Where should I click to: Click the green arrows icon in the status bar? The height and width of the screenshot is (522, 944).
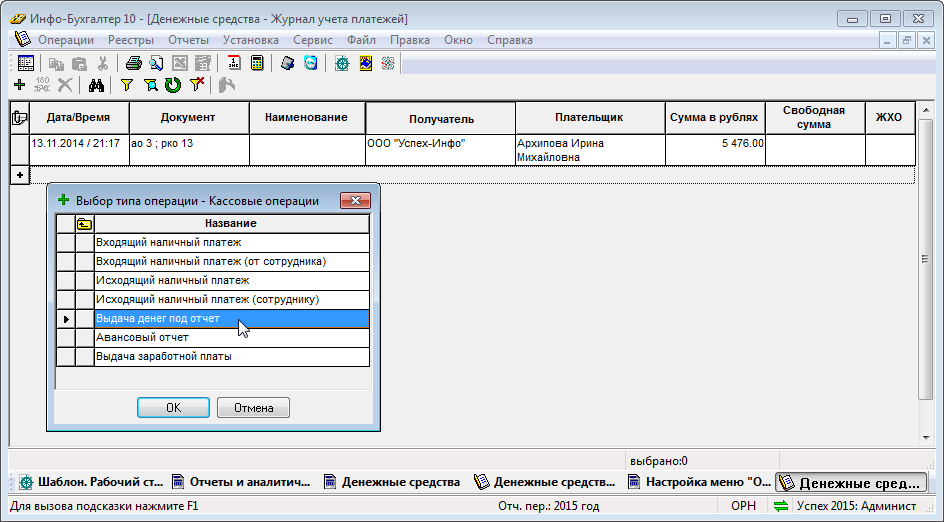point(781,506)
